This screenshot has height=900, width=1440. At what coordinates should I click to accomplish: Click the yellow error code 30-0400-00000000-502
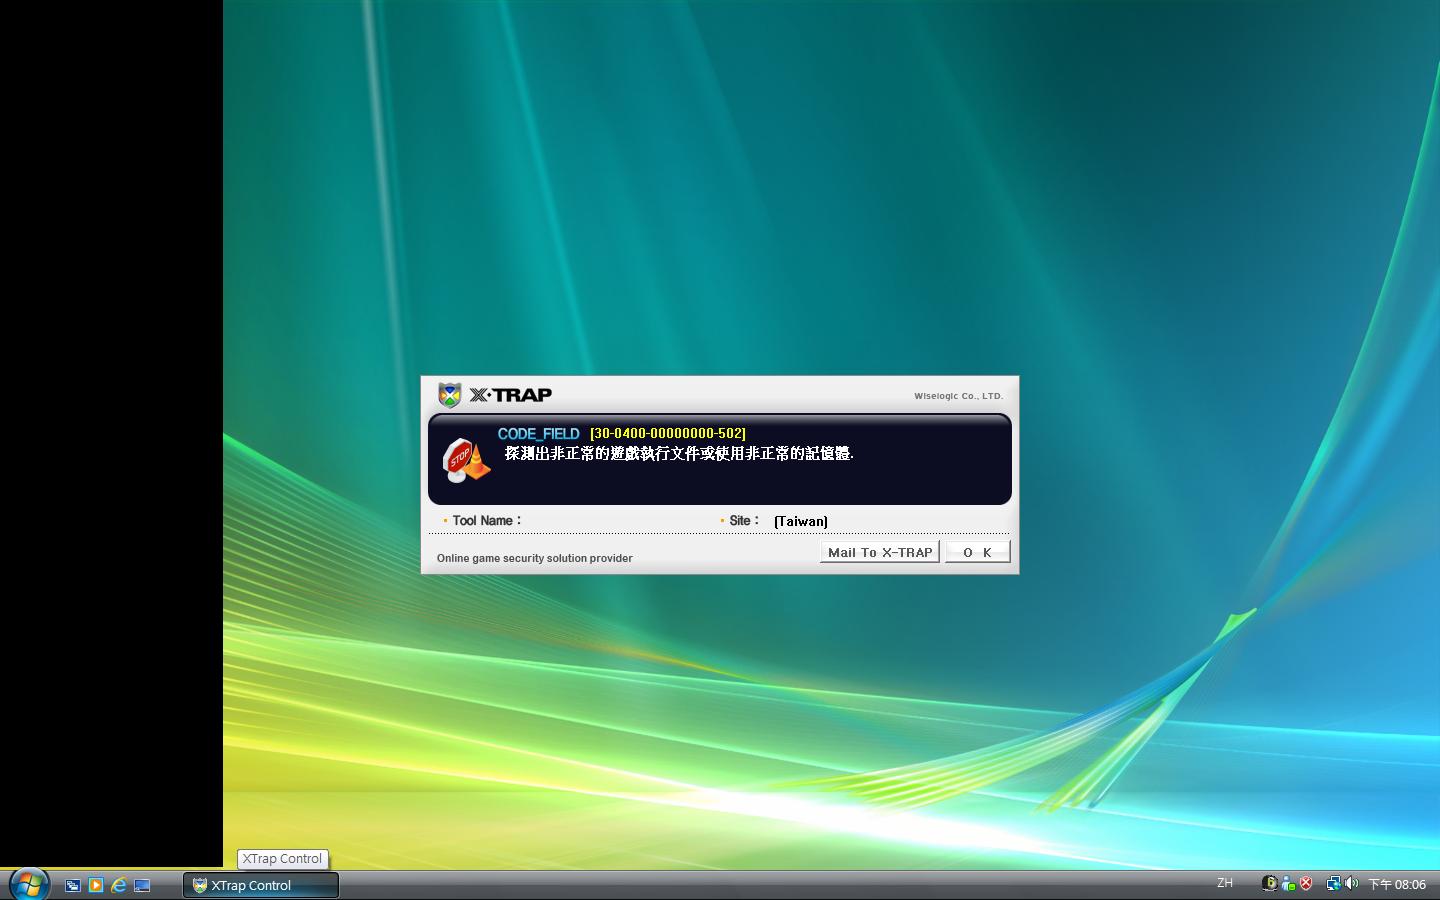pos(667,433)
